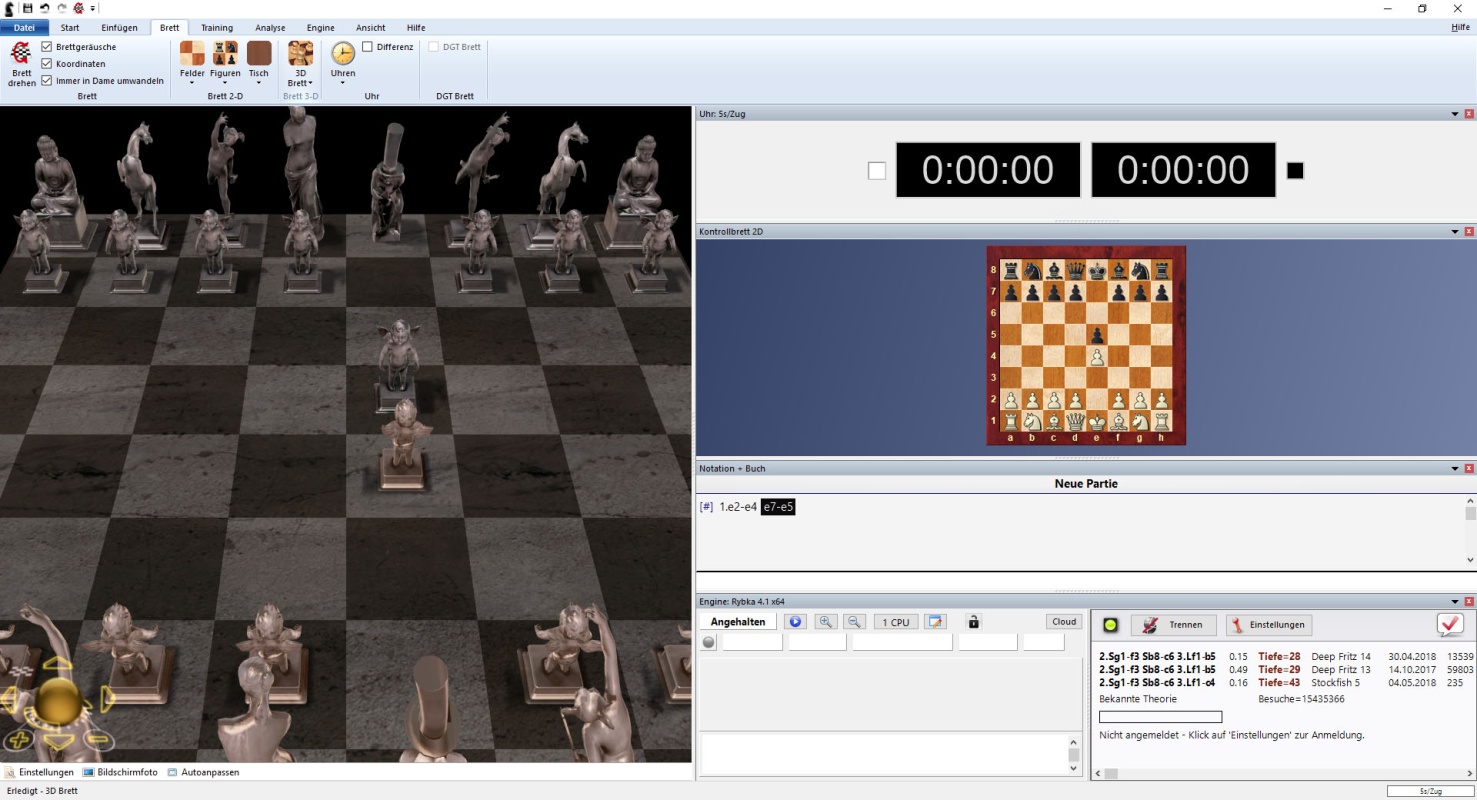Open the 3D Brett dropdown
This screenshot has height=800, width=1477.
point(300,64)
